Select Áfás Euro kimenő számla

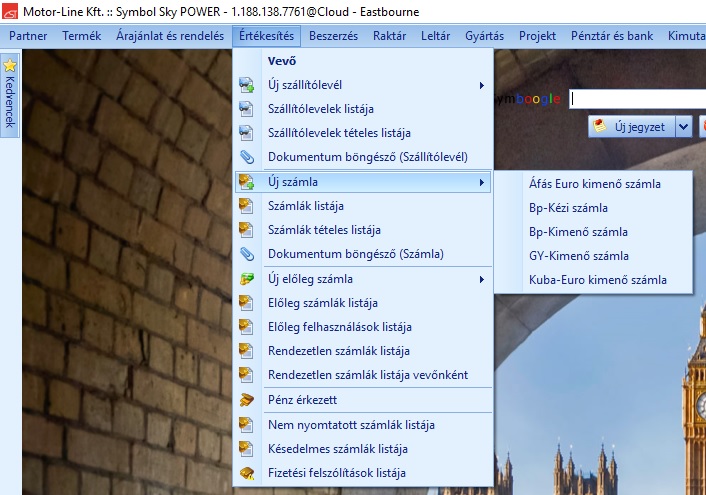tap(594, 184)
